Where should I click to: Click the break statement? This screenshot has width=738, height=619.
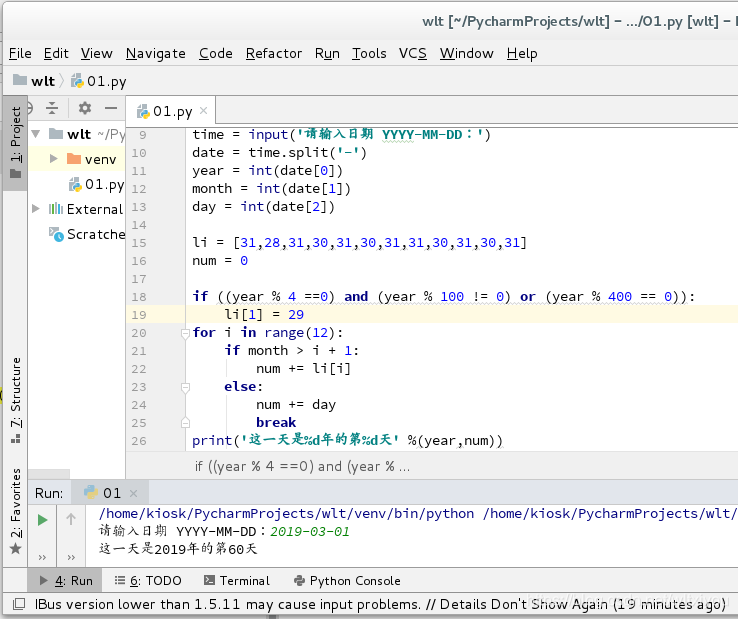pos(276,422)
